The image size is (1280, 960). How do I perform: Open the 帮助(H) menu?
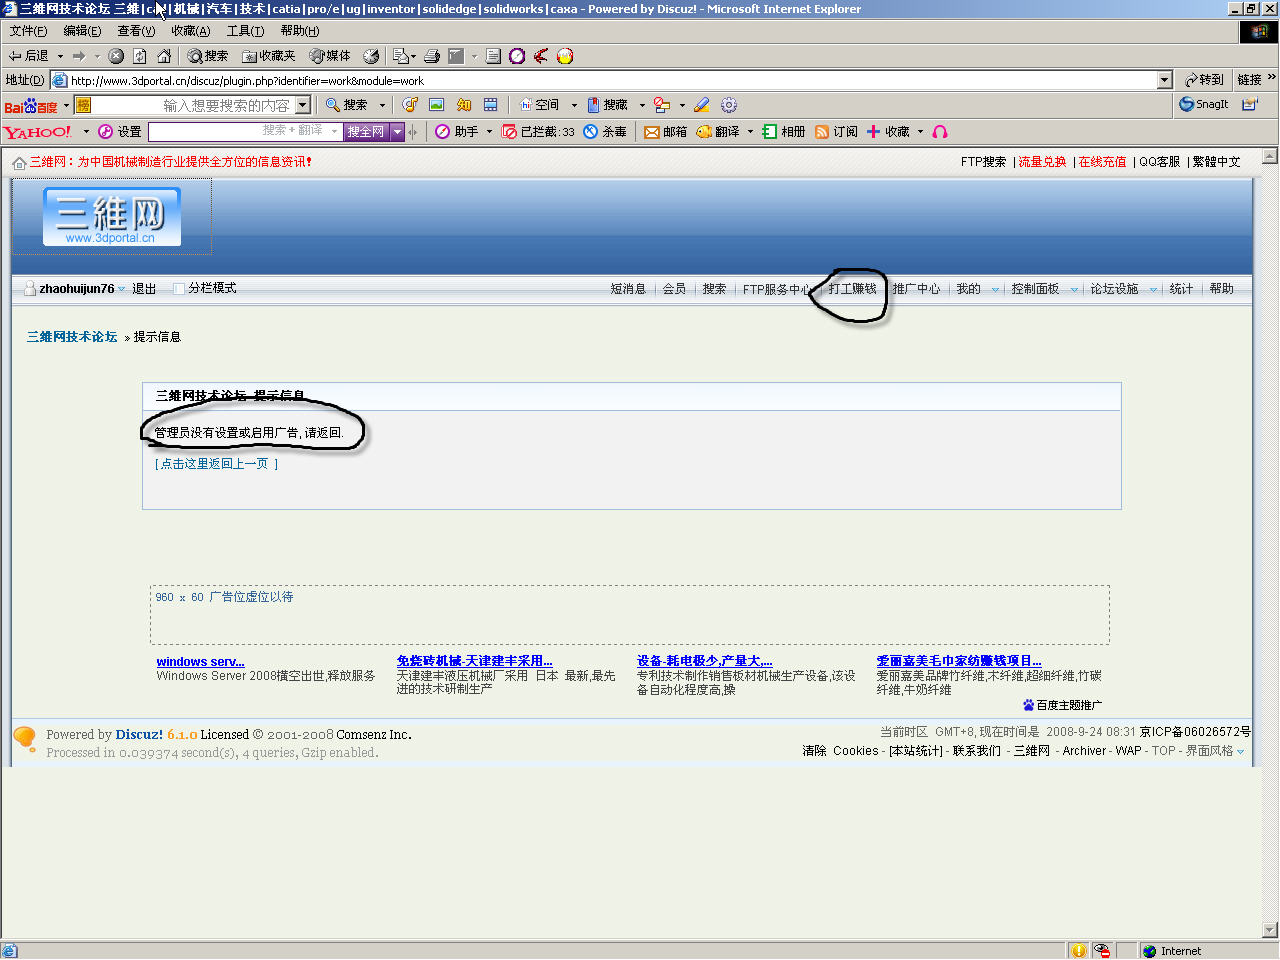299,31
